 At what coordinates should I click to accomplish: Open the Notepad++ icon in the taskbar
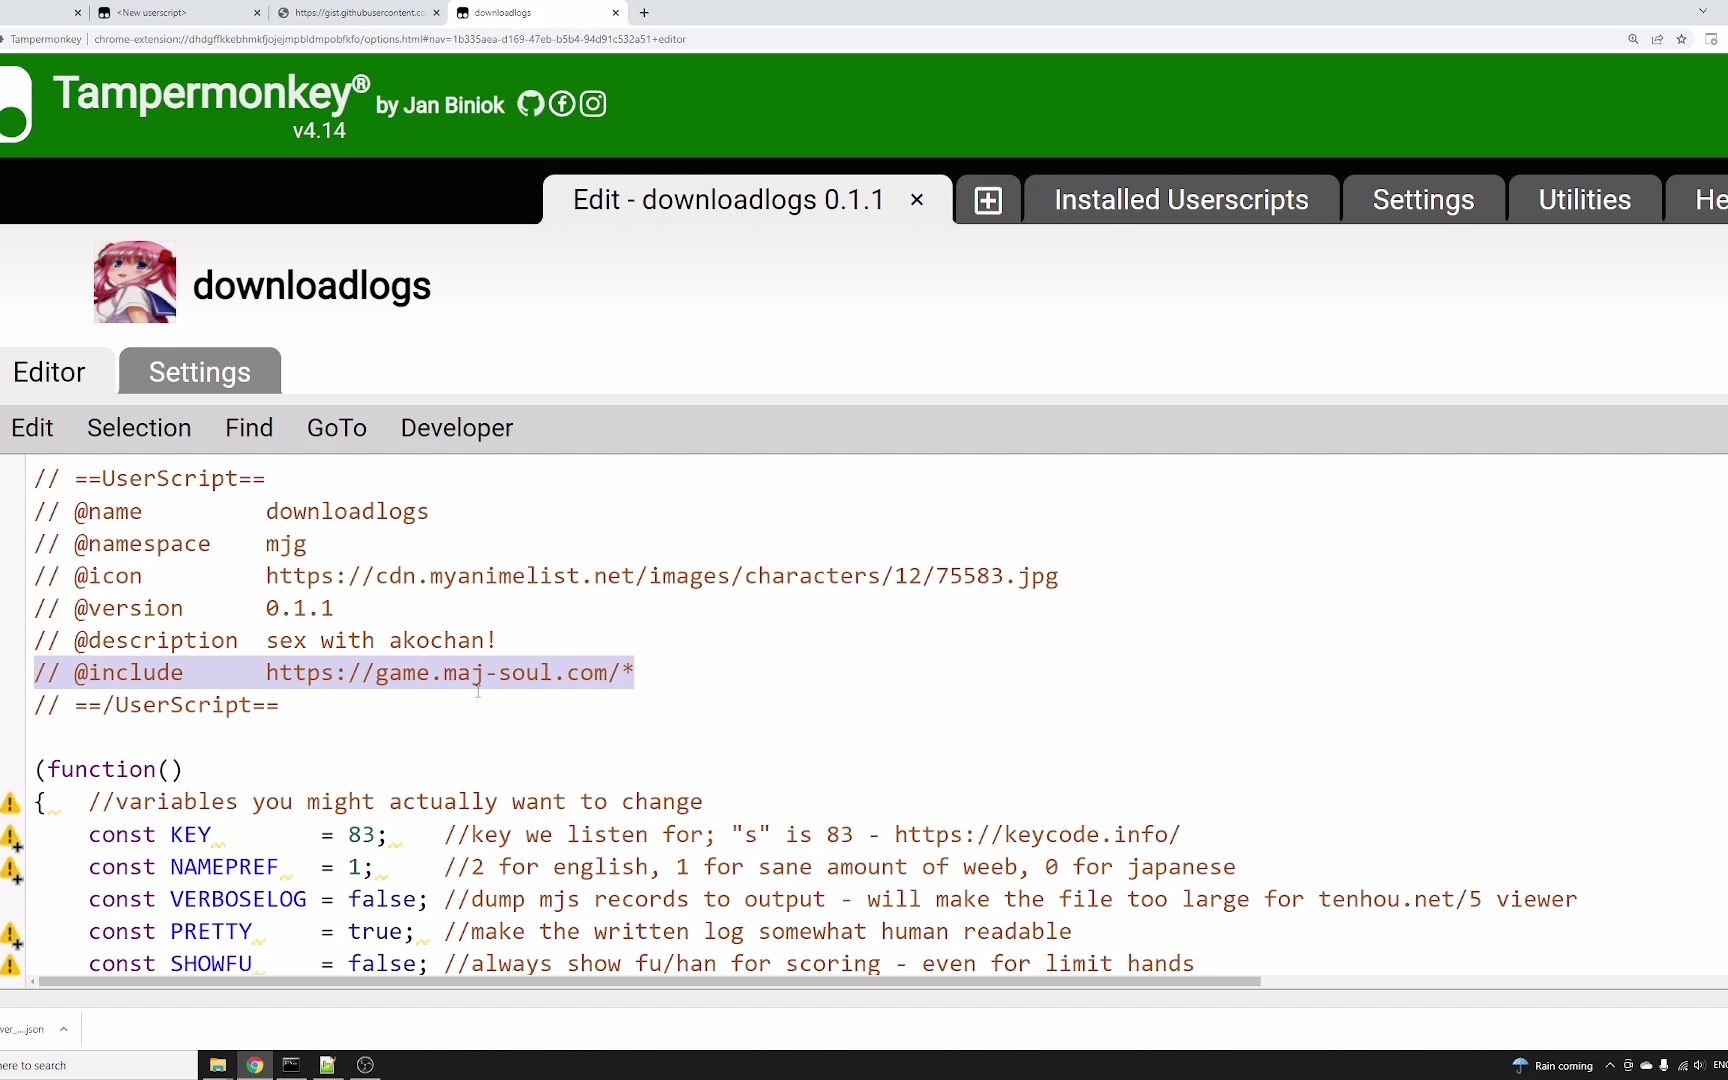point(328,1065)
